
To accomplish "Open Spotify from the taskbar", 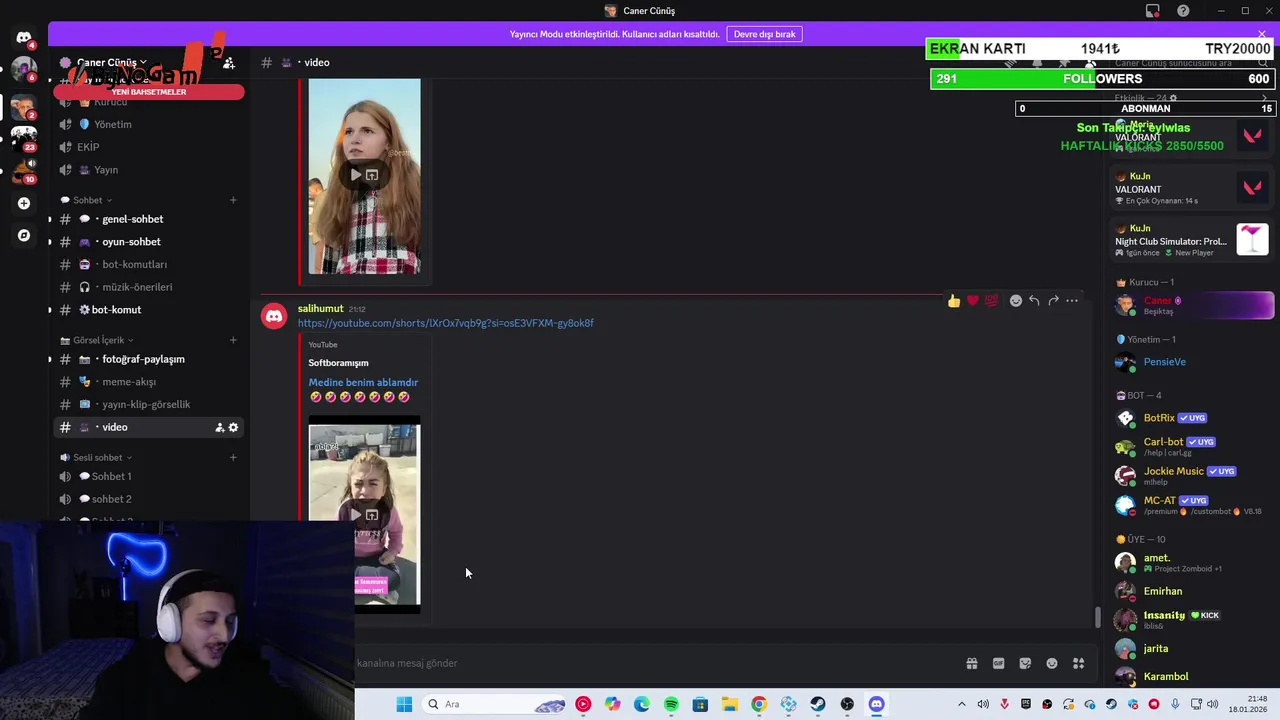I will point(671,704).
